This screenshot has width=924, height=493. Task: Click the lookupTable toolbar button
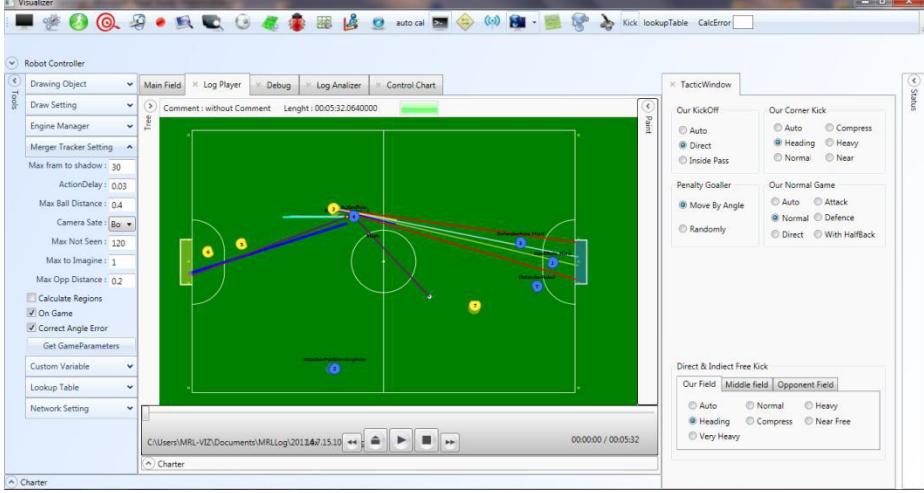[665, 23]
